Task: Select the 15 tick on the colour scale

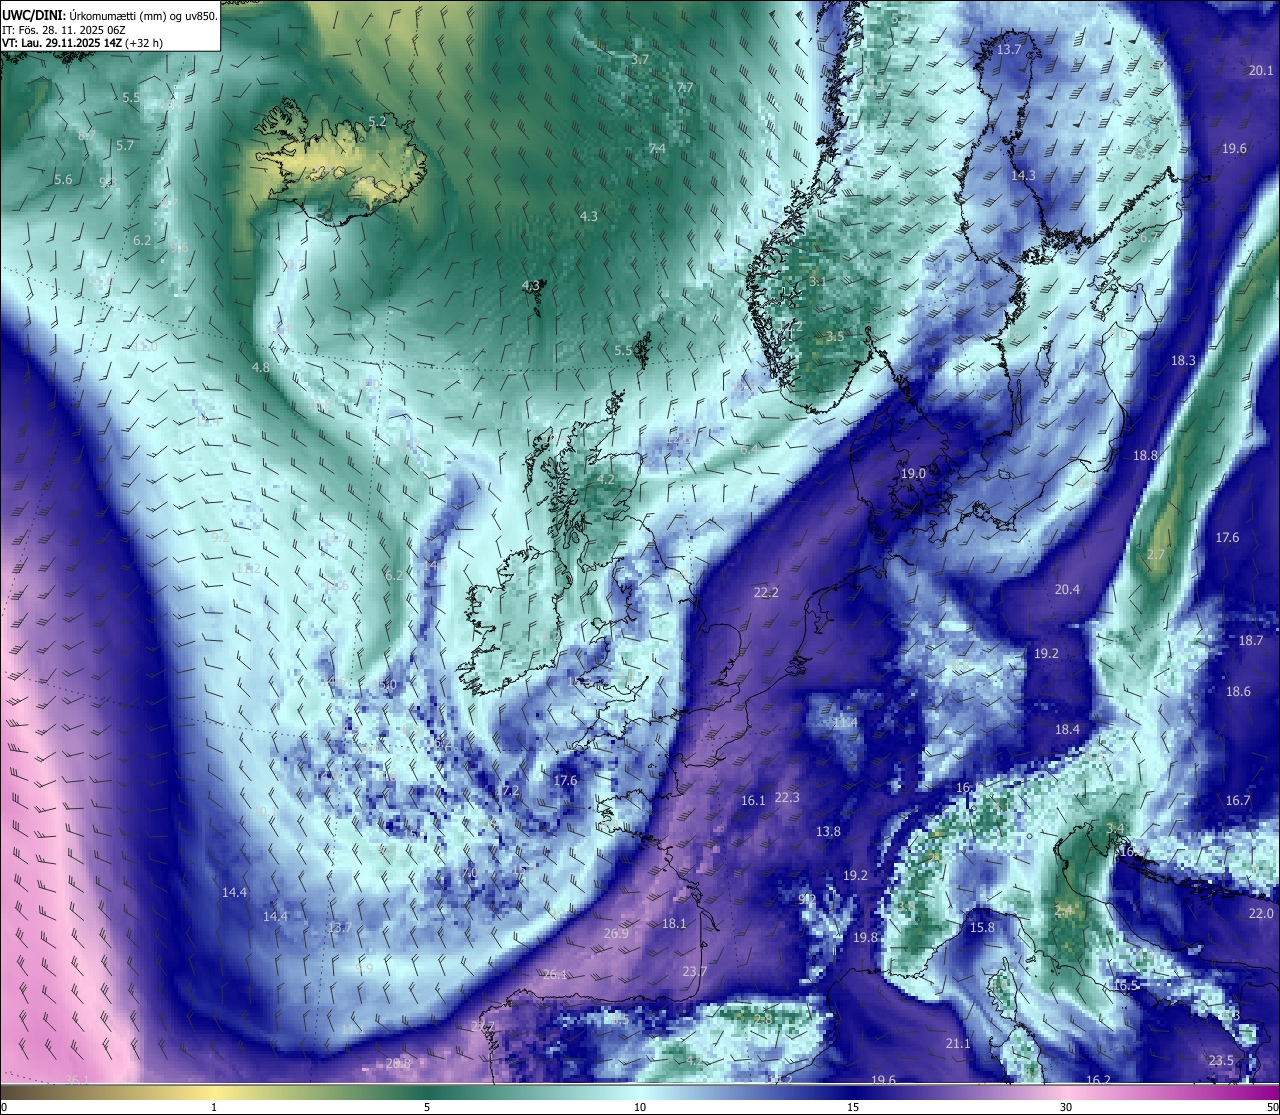Action: pyautogui.click(x=853, y=1106)
